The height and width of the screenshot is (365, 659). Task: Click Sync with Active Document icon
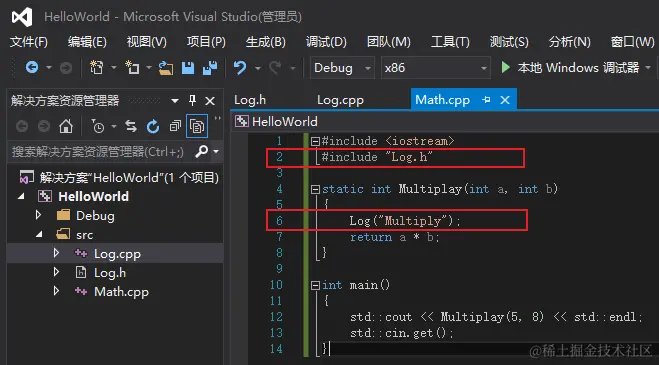coord(131,126)
